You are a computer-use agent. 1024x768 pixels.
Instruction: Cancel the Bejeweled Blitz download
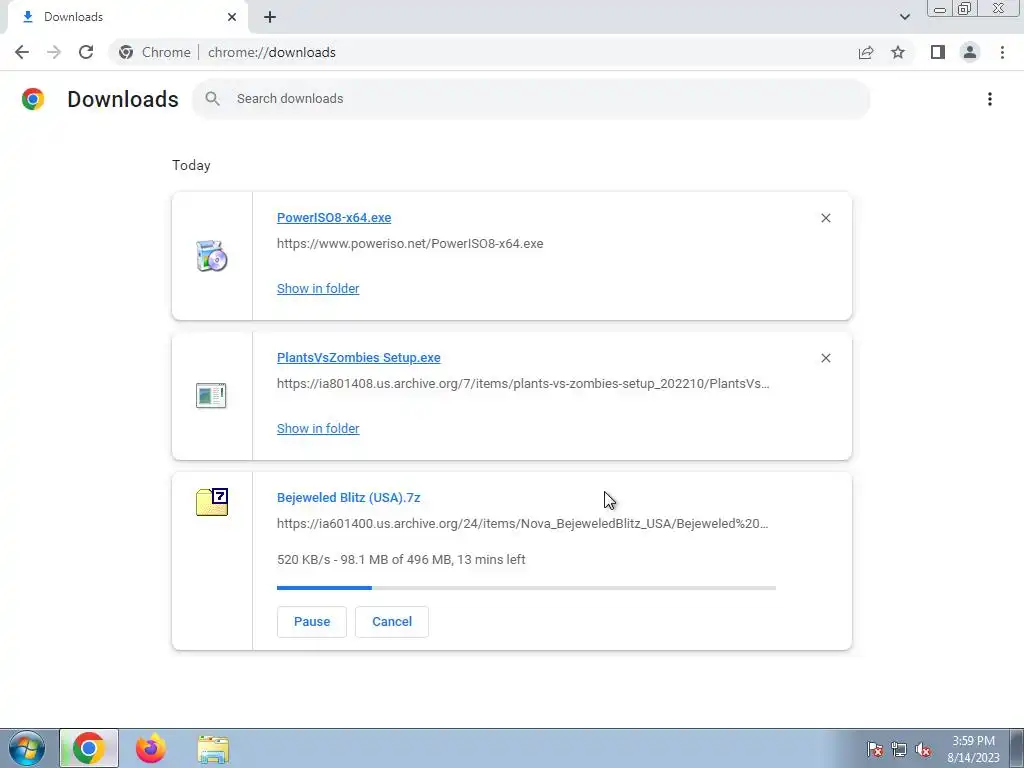[x=392, y=622]
